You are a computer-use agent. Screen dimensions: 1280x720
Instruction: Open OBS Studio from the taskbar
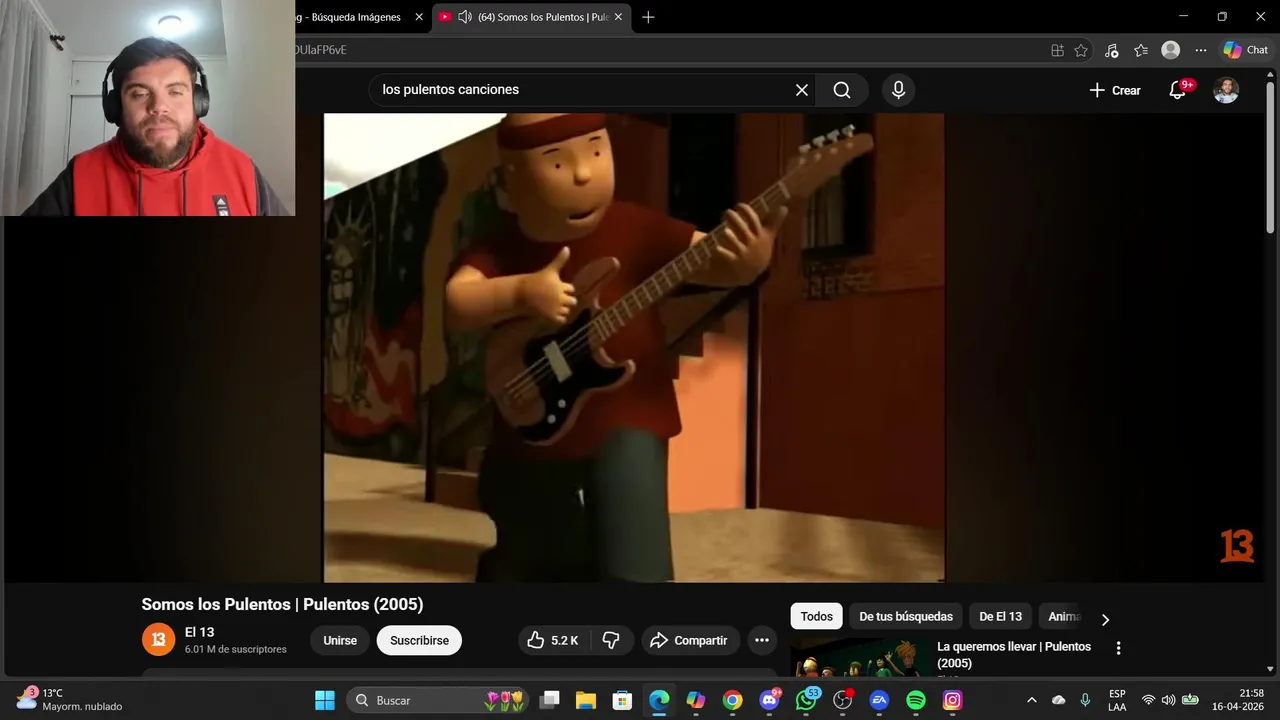click(843, 700)
